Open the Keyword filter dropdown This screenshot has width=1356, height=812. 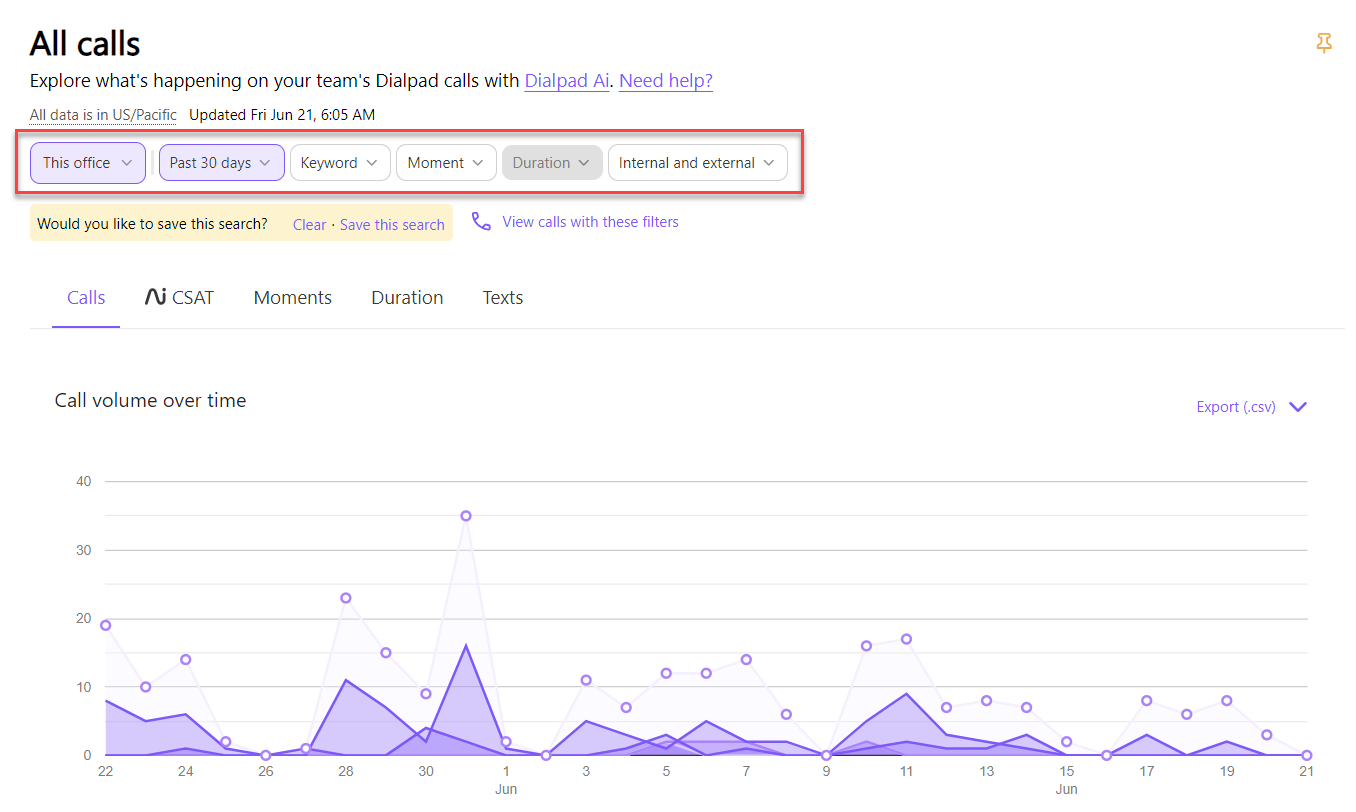click(340, 163)
